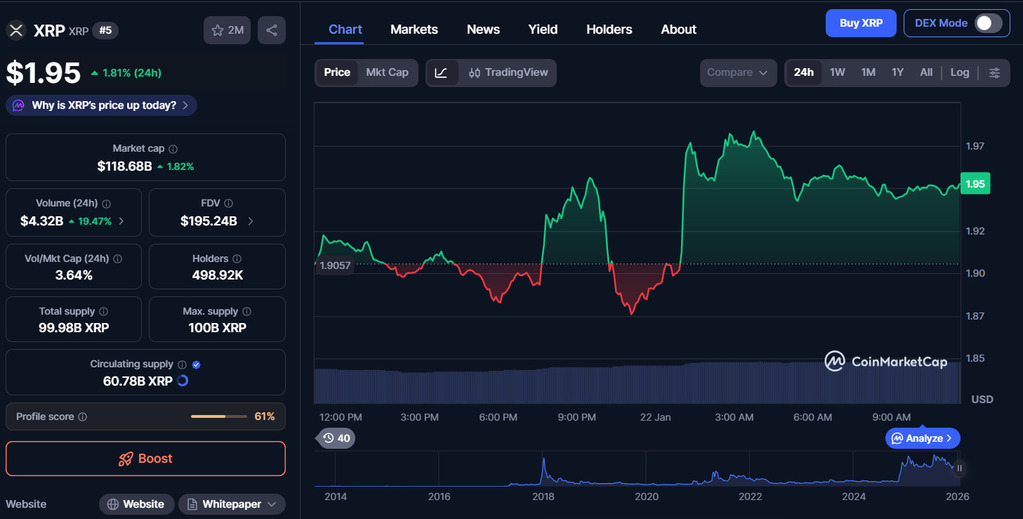
Task: Click Market cap info icon
Action: [173, 149]
